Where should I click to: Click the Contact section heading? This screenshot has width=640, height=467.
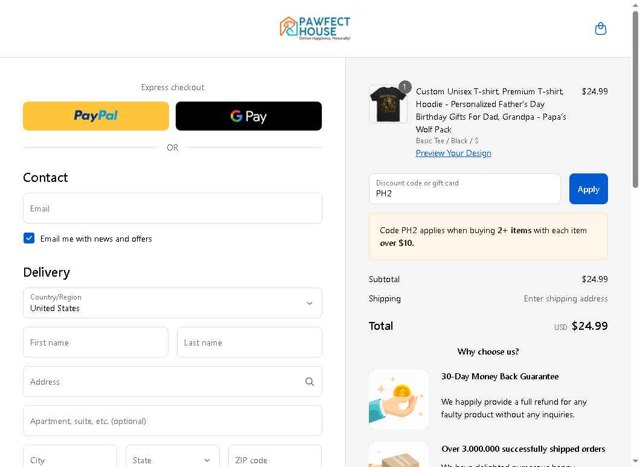(x=45, y=178)
